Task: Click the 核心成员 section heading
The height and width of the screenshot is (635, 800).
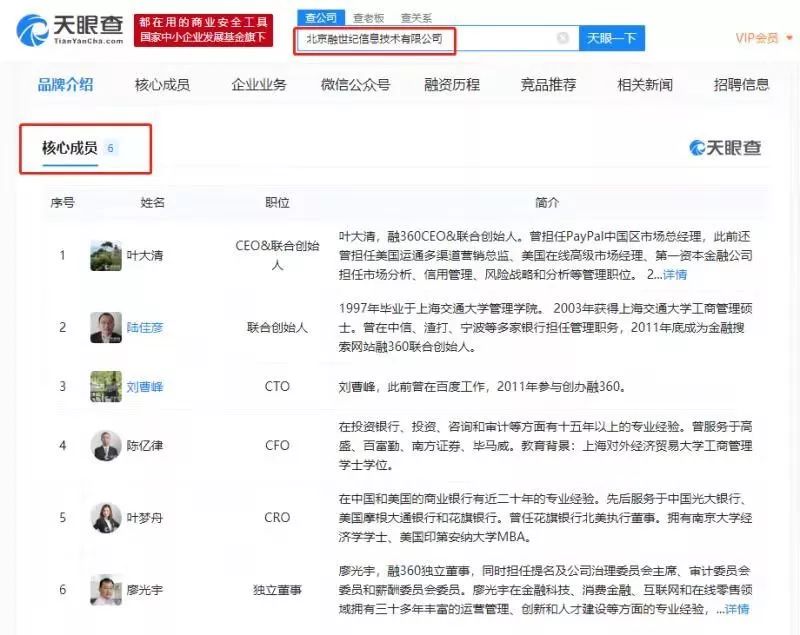Action: tap(70, 148)
